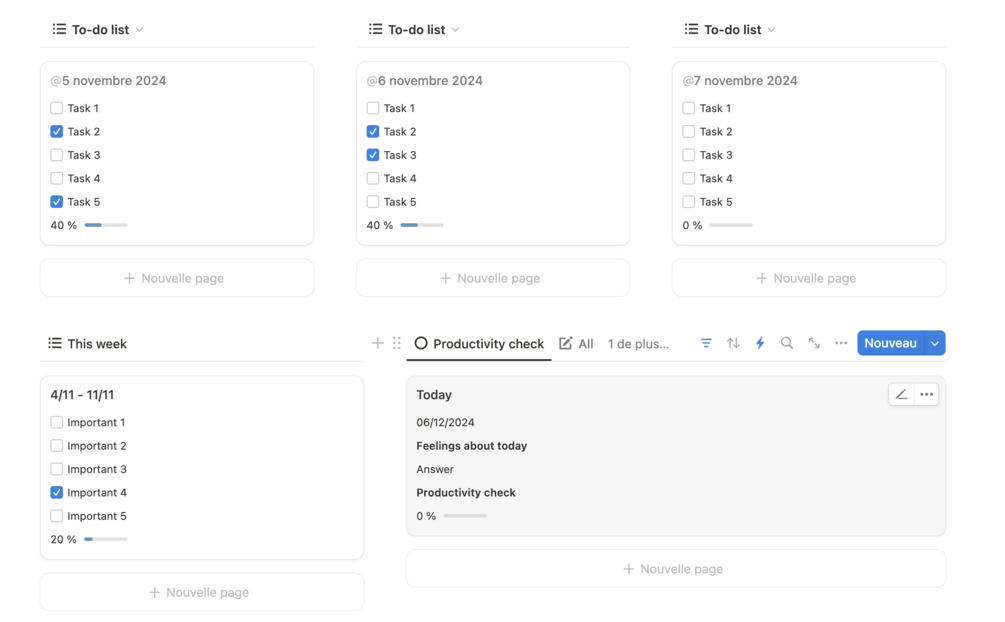This screenshot has height=622, width=1005.
Task: Click the search magnifier icon
Action: click(x=787, y=343)
